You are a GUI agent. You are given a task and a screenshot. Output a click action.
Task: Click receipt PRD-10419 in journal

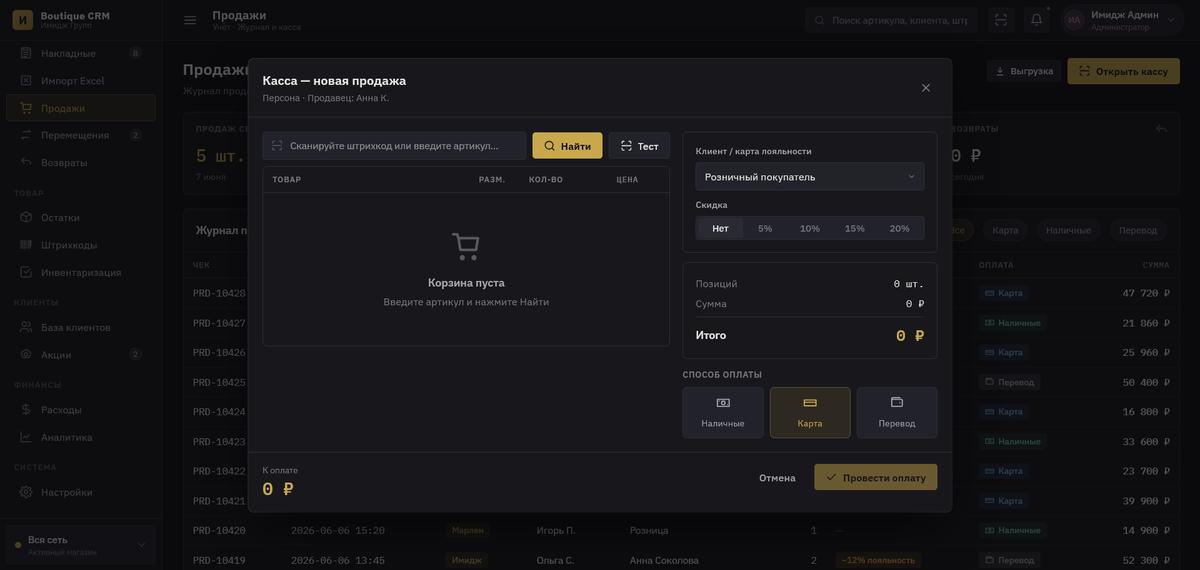pyautogui.click(x=219, y=560)
